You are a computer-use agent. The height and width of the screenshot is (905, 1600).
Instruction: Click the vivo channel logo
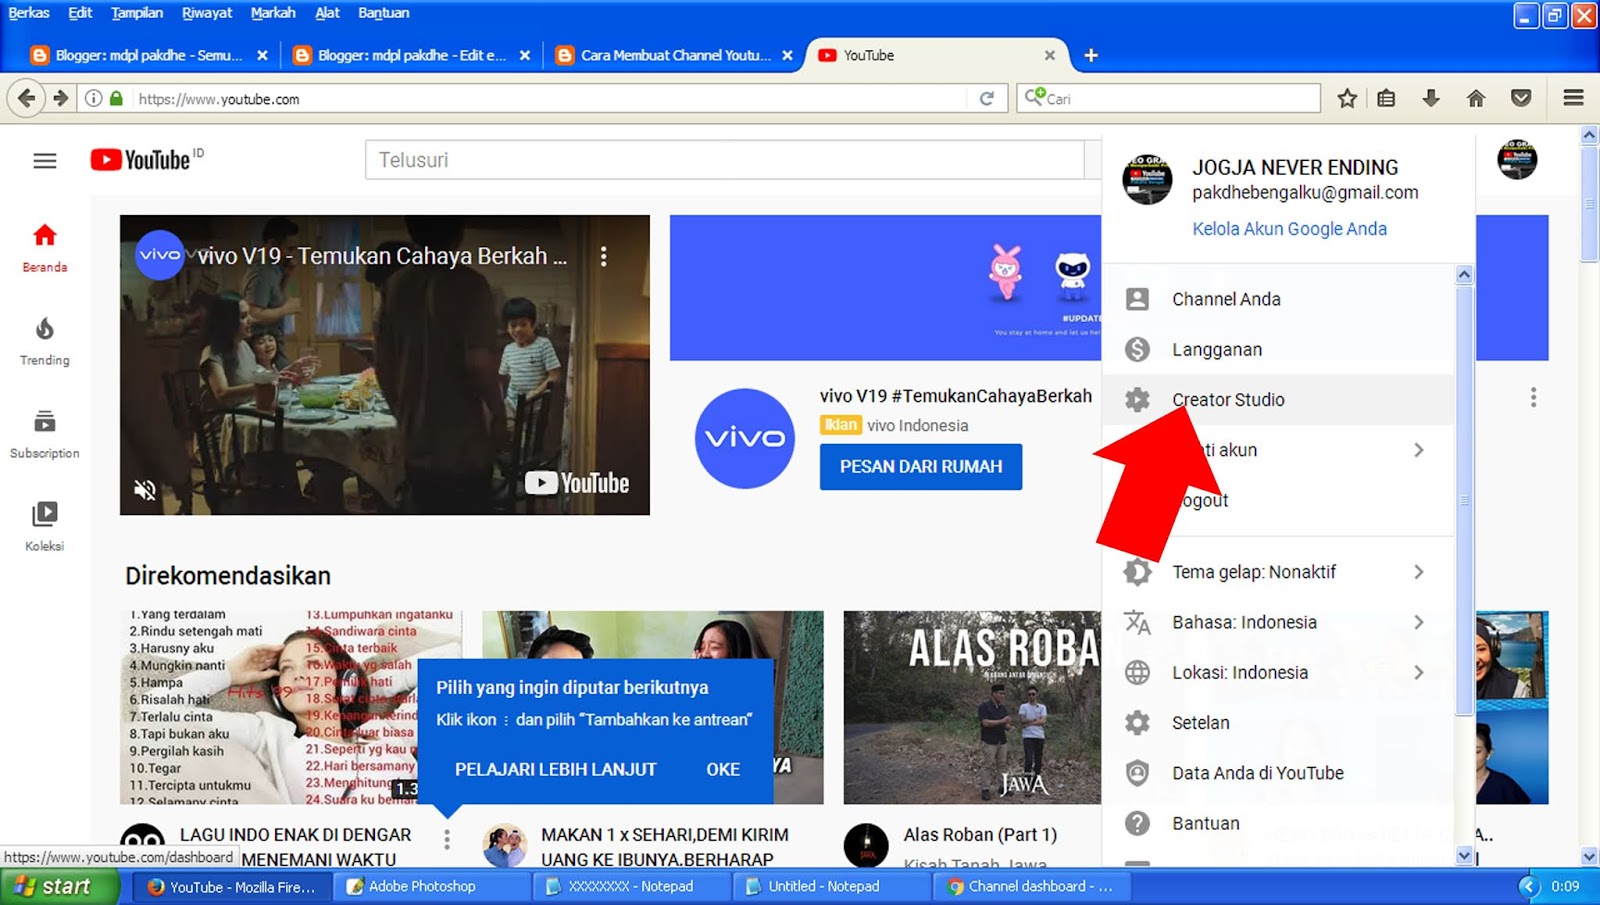click(745, 438)
